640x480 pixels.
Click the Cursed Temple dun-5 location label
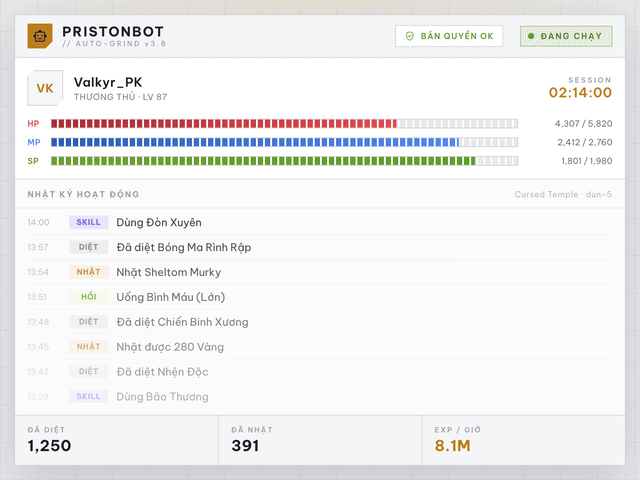(563, 194)
